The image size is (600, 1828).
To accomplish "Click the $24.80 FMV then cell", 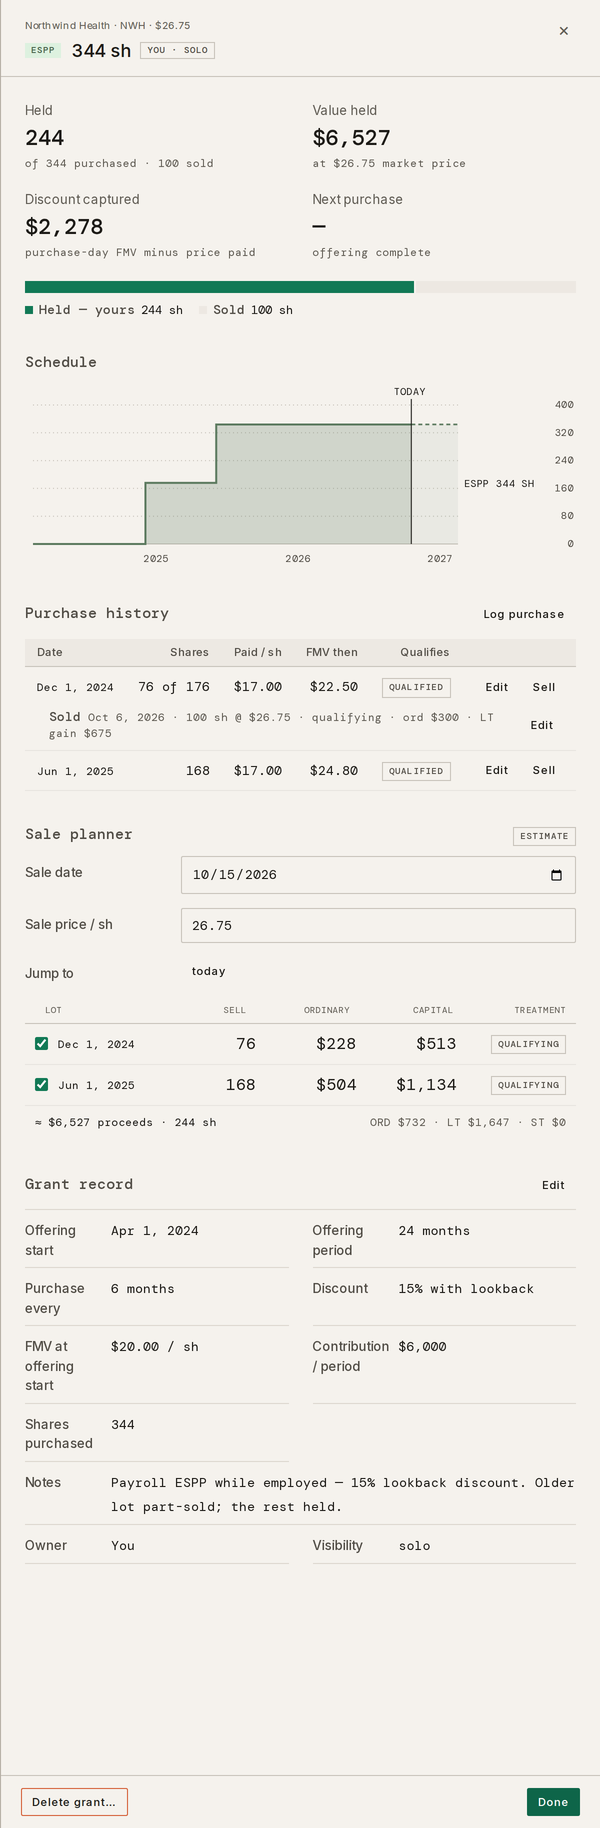I will (x=334, y=771).
